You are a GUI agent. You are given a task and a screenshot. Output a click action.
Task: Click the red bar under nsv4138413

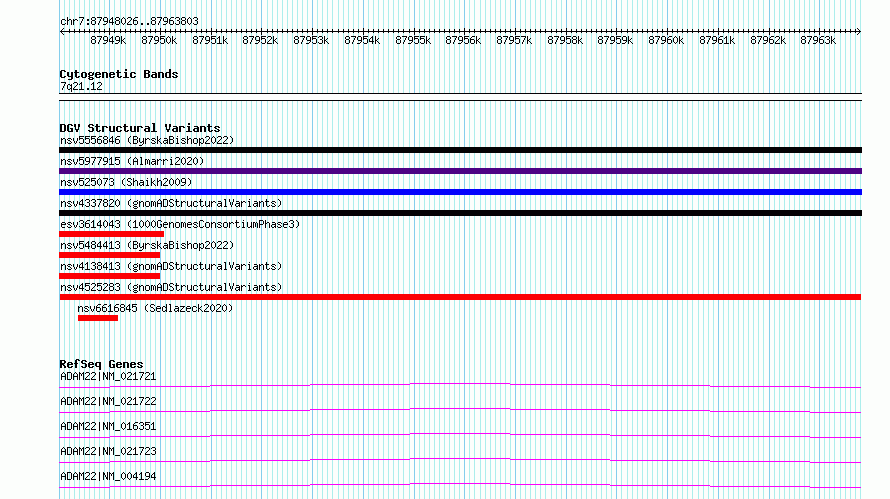pos(110,276)
